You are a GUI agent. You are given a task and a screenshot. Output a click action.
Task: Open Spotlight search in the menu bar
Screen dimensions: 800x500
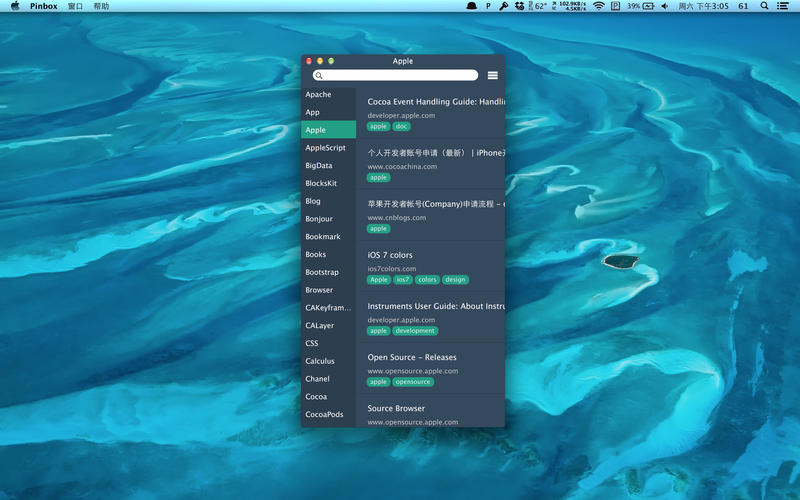point(765,6)
